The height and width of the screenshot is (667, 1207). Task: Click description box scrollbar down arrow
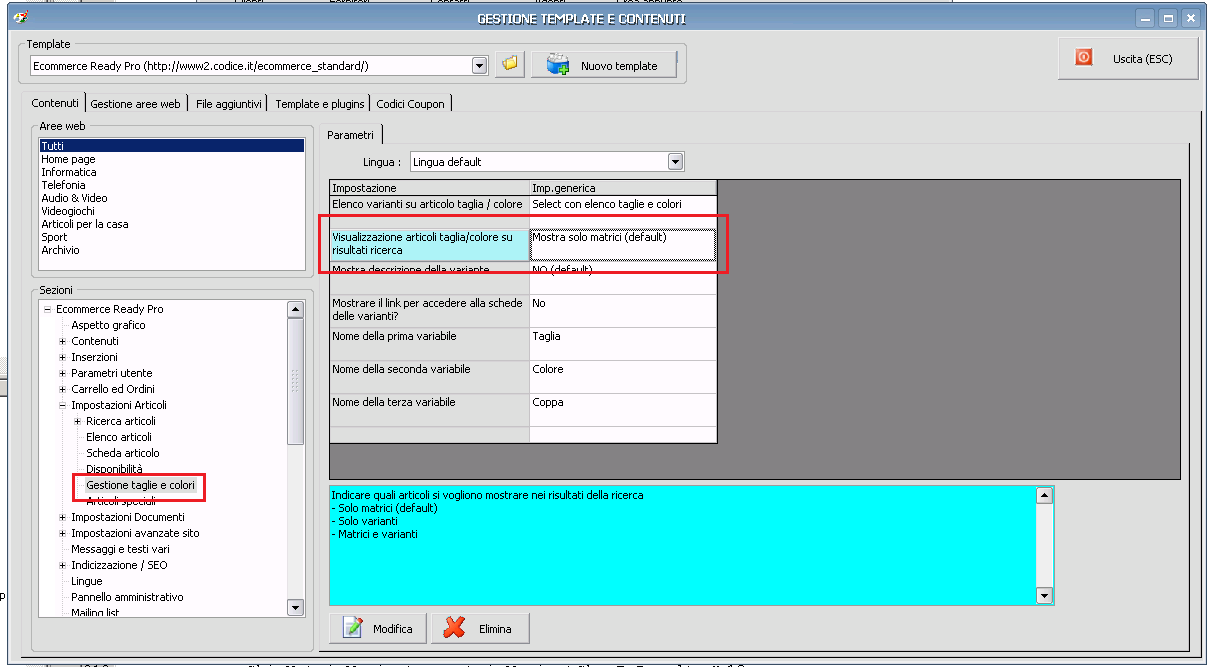1045,596
